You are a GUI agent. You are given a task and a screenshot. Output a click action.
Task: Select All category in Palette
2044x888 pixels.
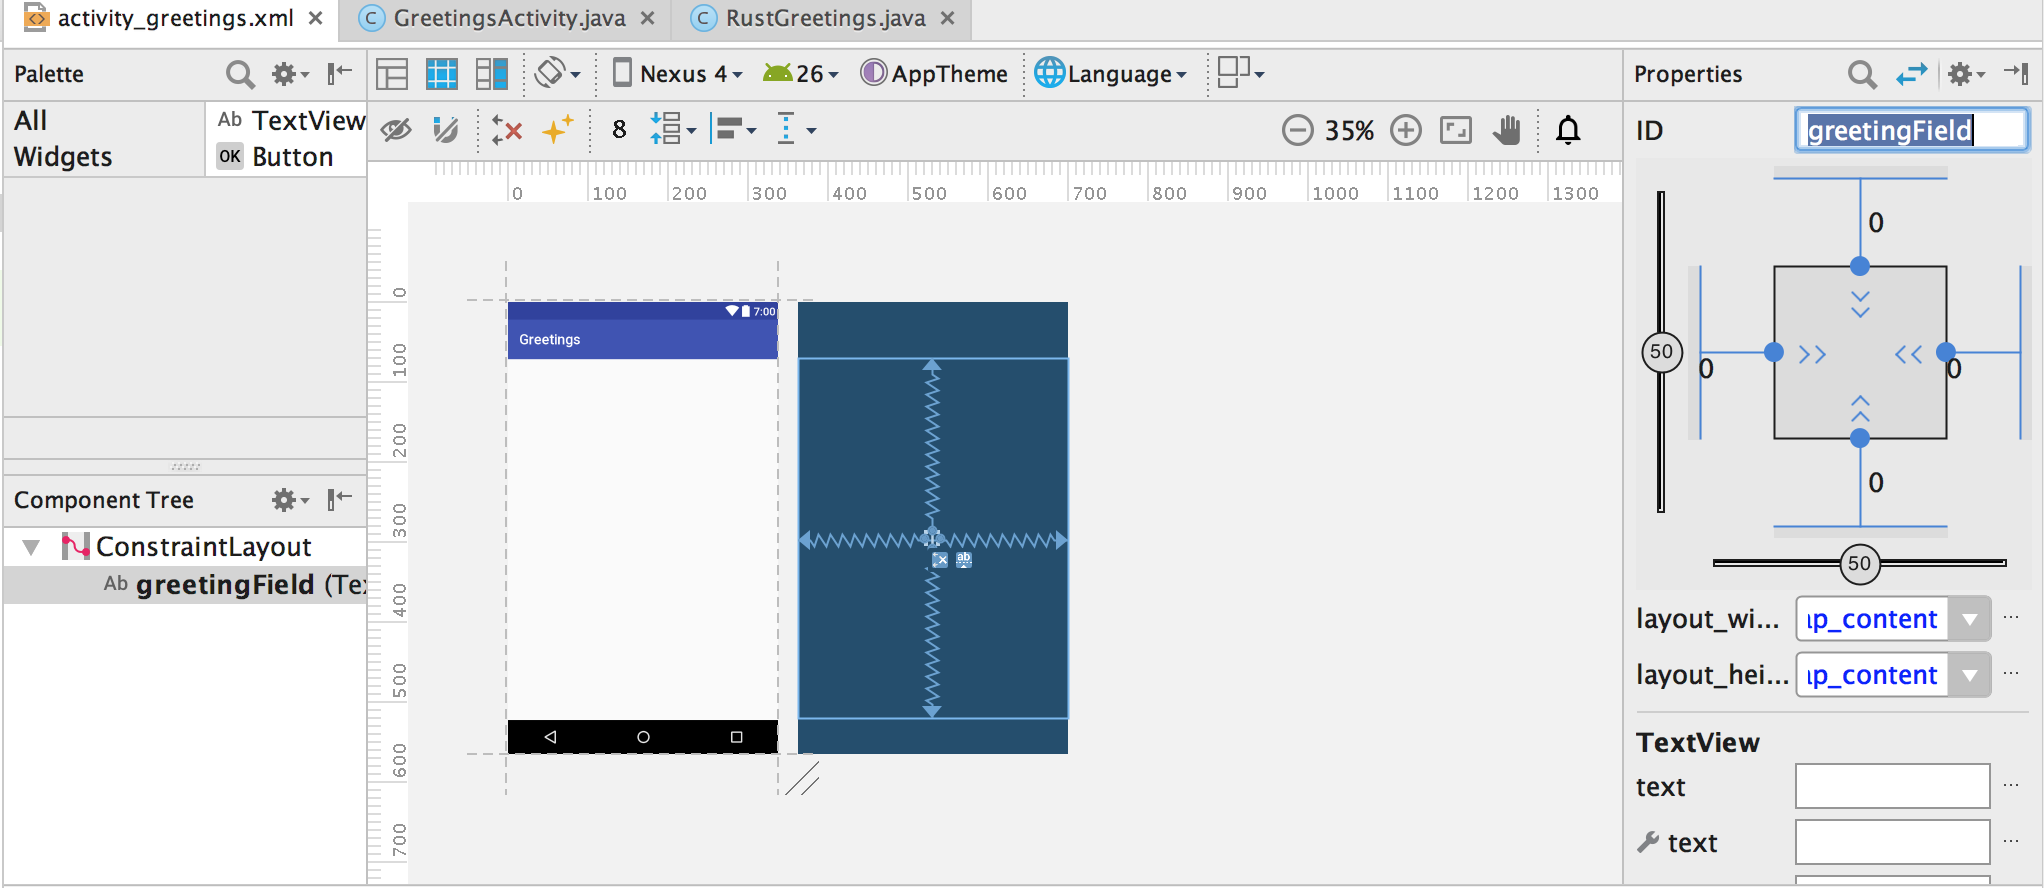coord(30,121)
